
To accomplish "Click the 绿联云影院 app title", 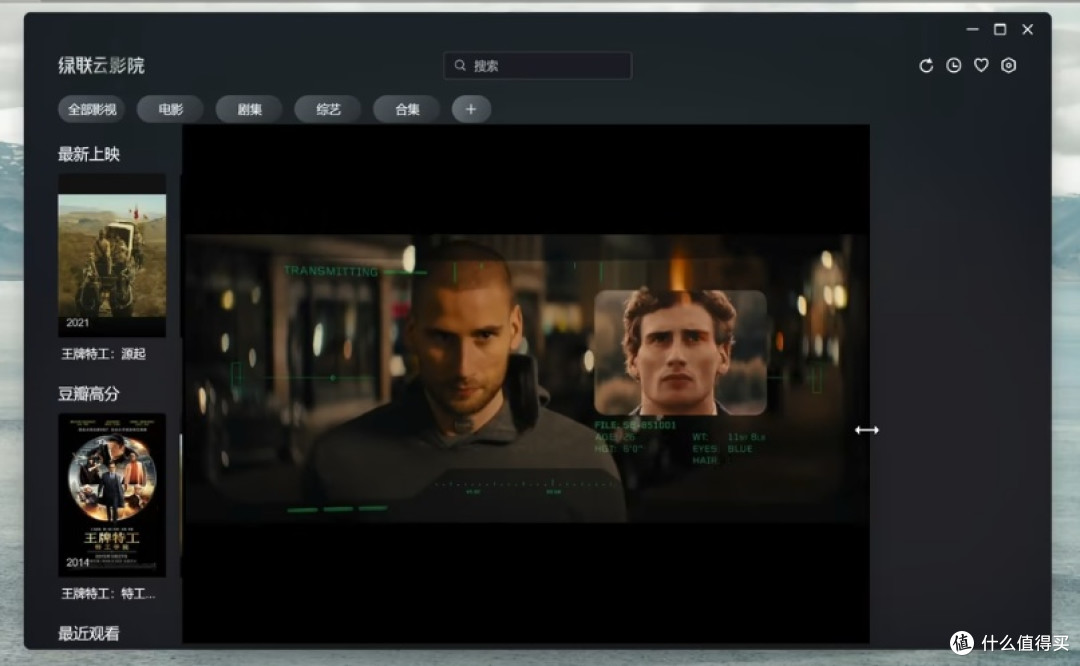I will click(x=101, y=65).
